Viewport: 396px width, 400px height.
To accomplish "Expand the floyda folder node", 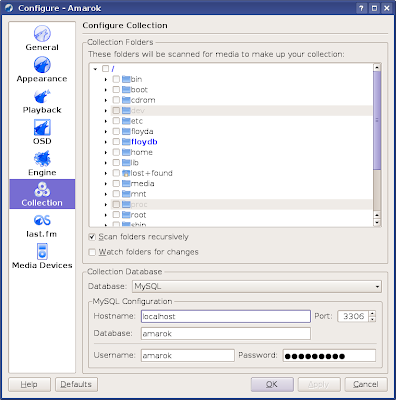I will click(106, 132).
